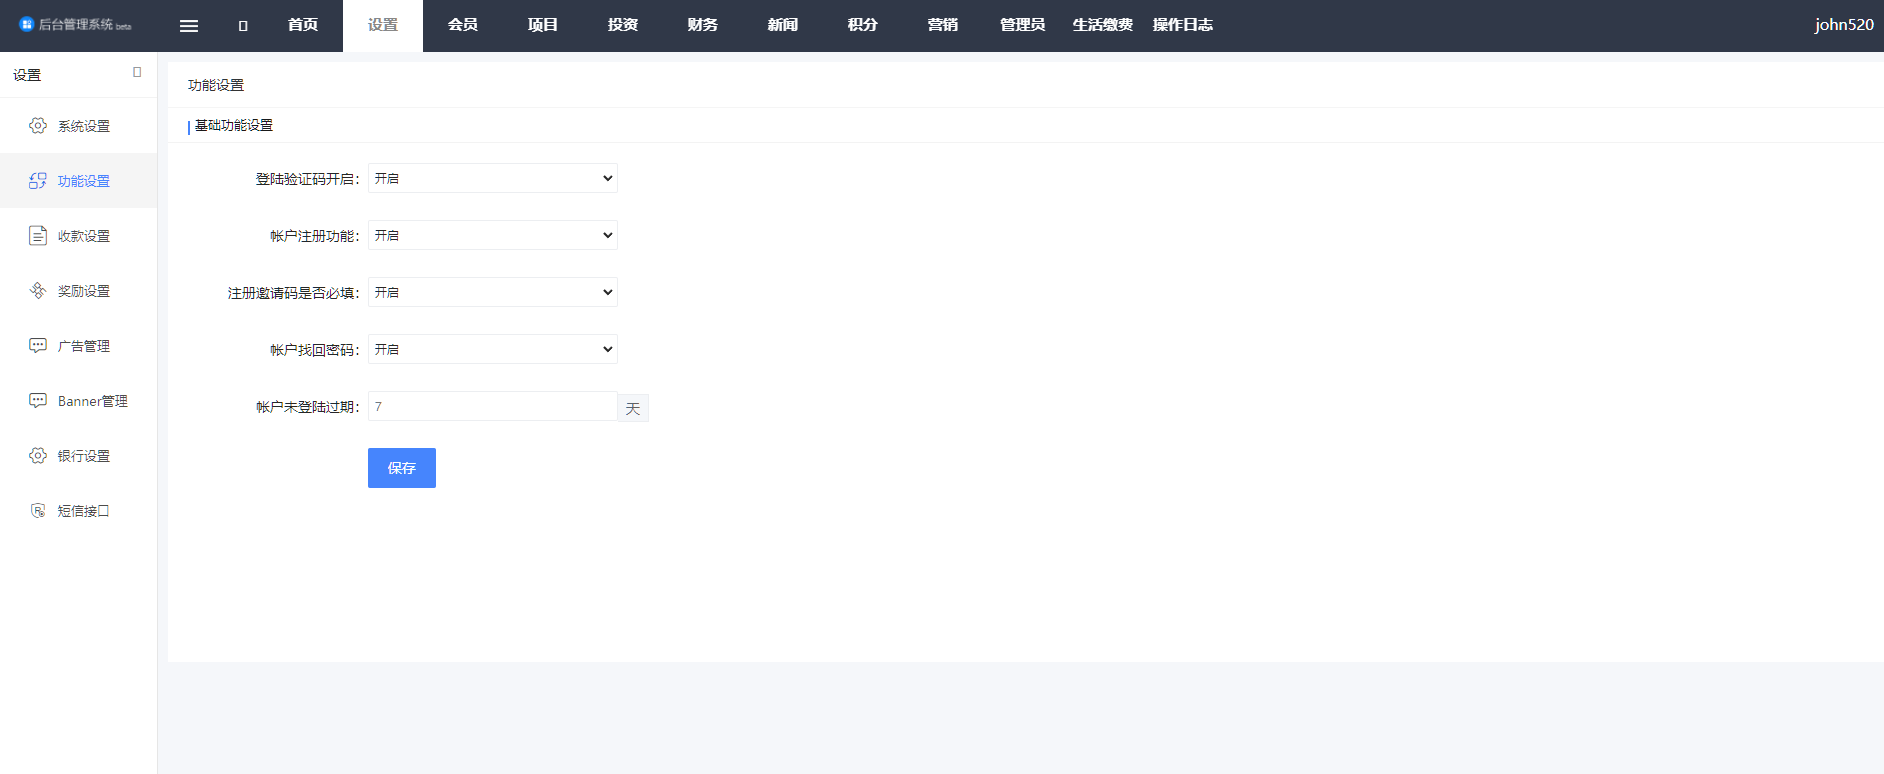
Task: Click the 奖励设置 icon in sidebar
Action: coord(38,291)
